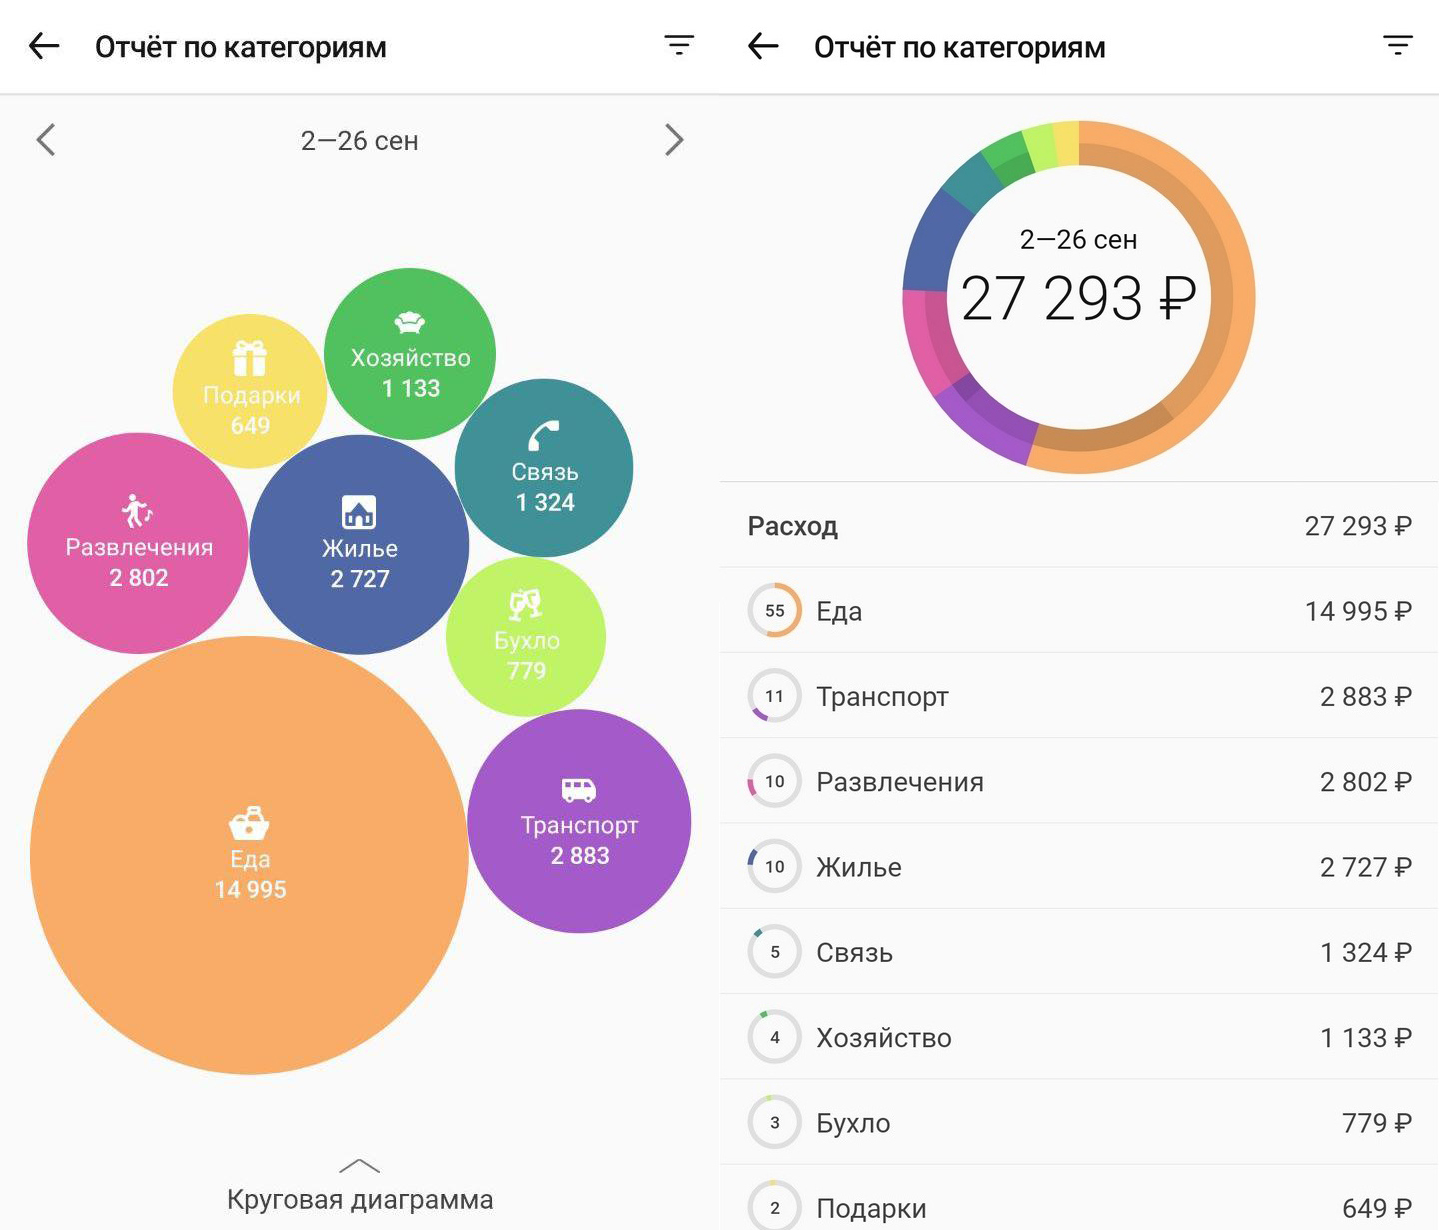Tap the 10 percent ring next to Развлечения

(775, 781)
